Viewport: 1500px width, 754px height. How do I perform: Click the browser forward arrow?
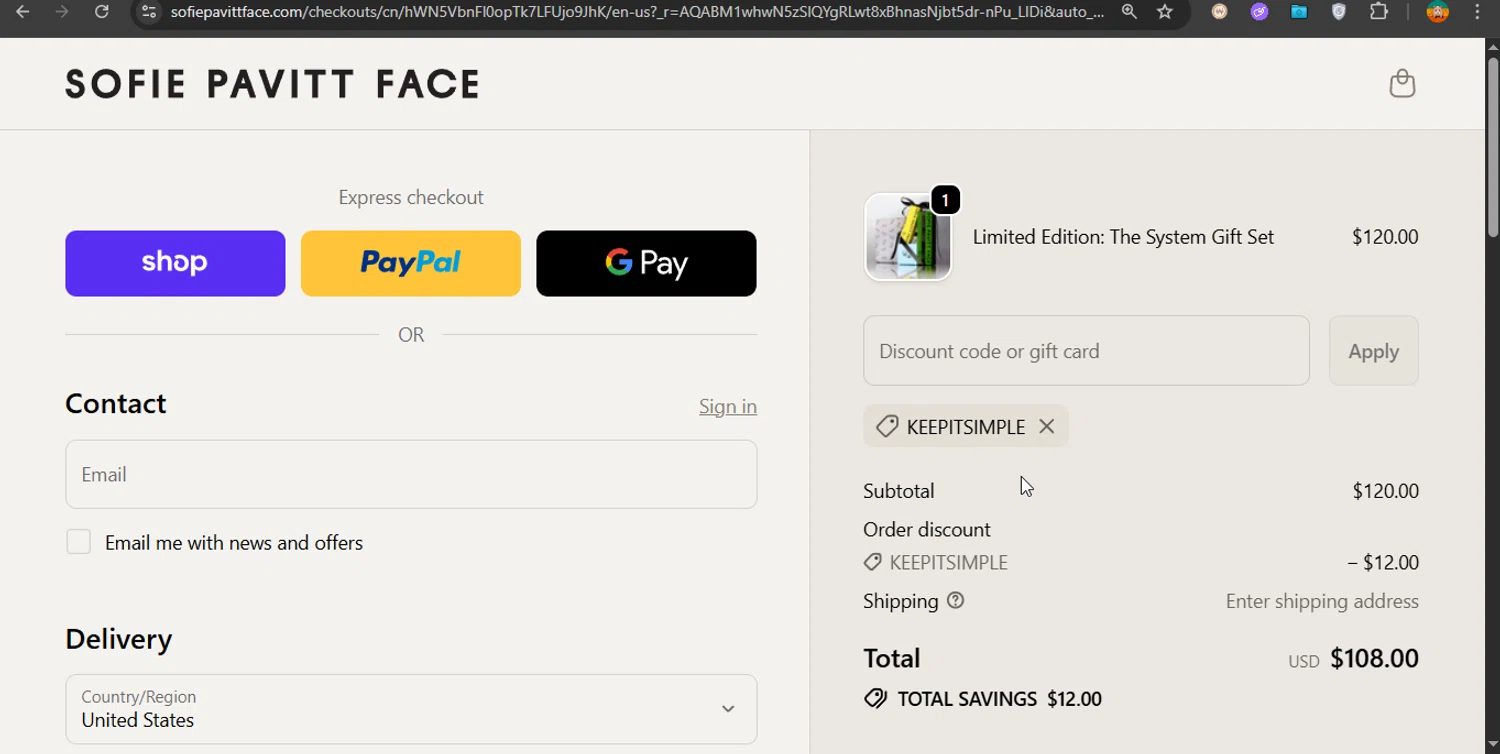click(x=62, y=12)
